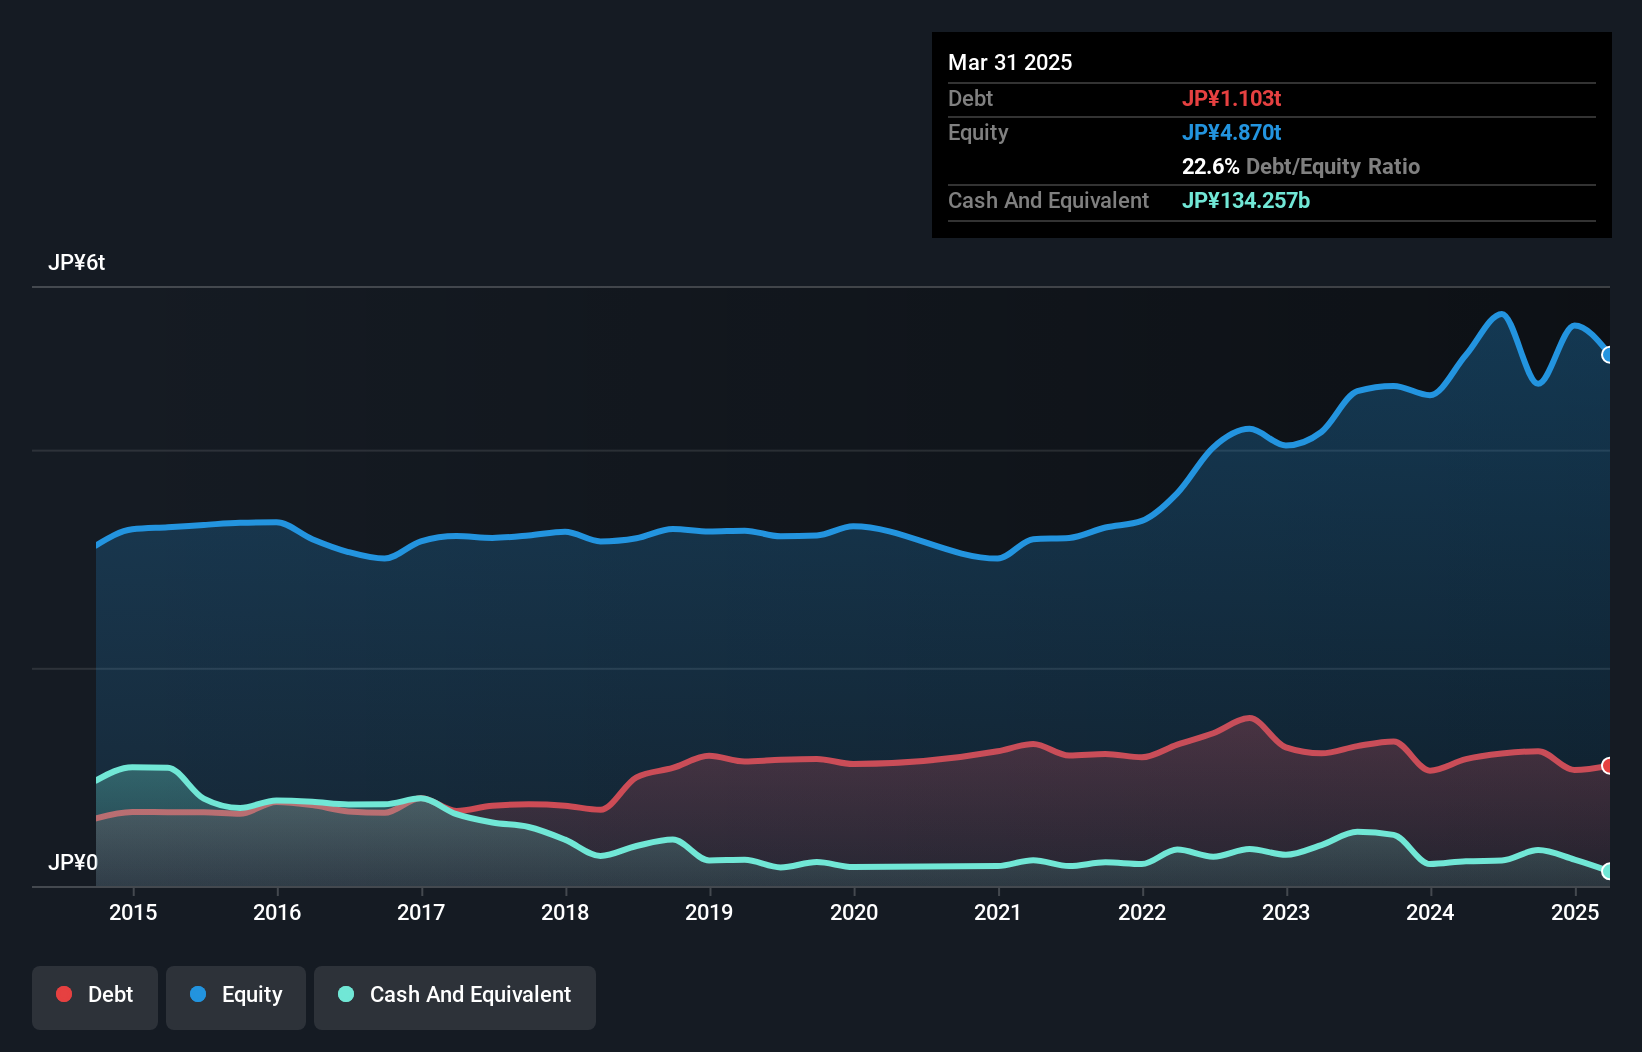The width and height of the screenshot is (1642, 1052).
Task: Click the 2018 x-axis year label
Action: pos(565,912)
